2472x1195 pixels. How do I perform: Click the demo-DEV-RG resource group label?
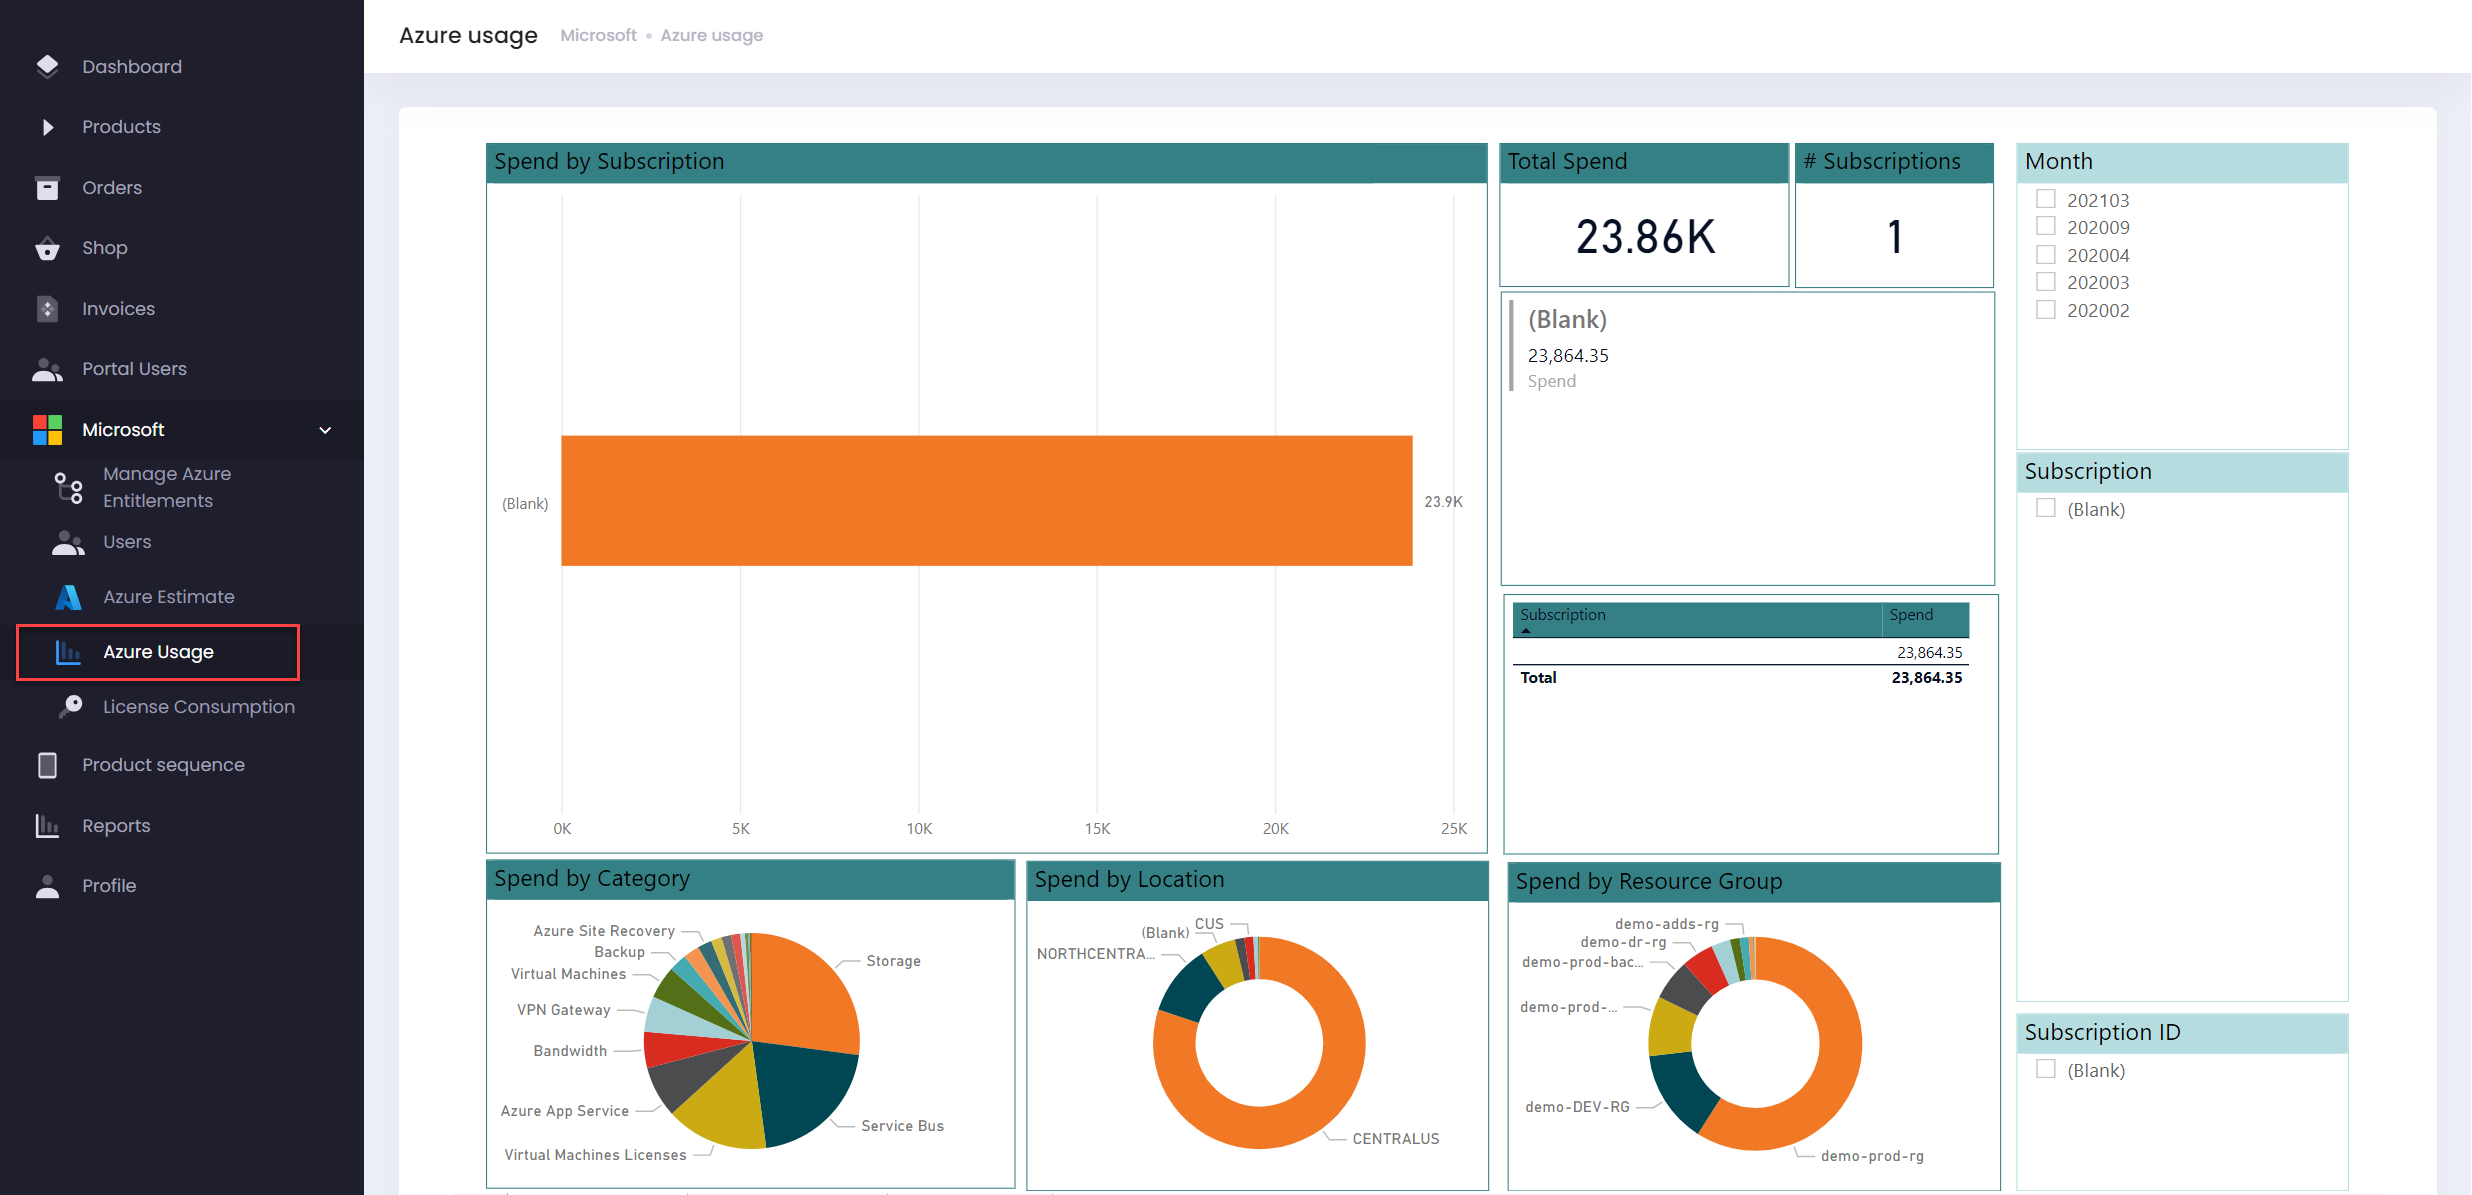[1578, 1107]
